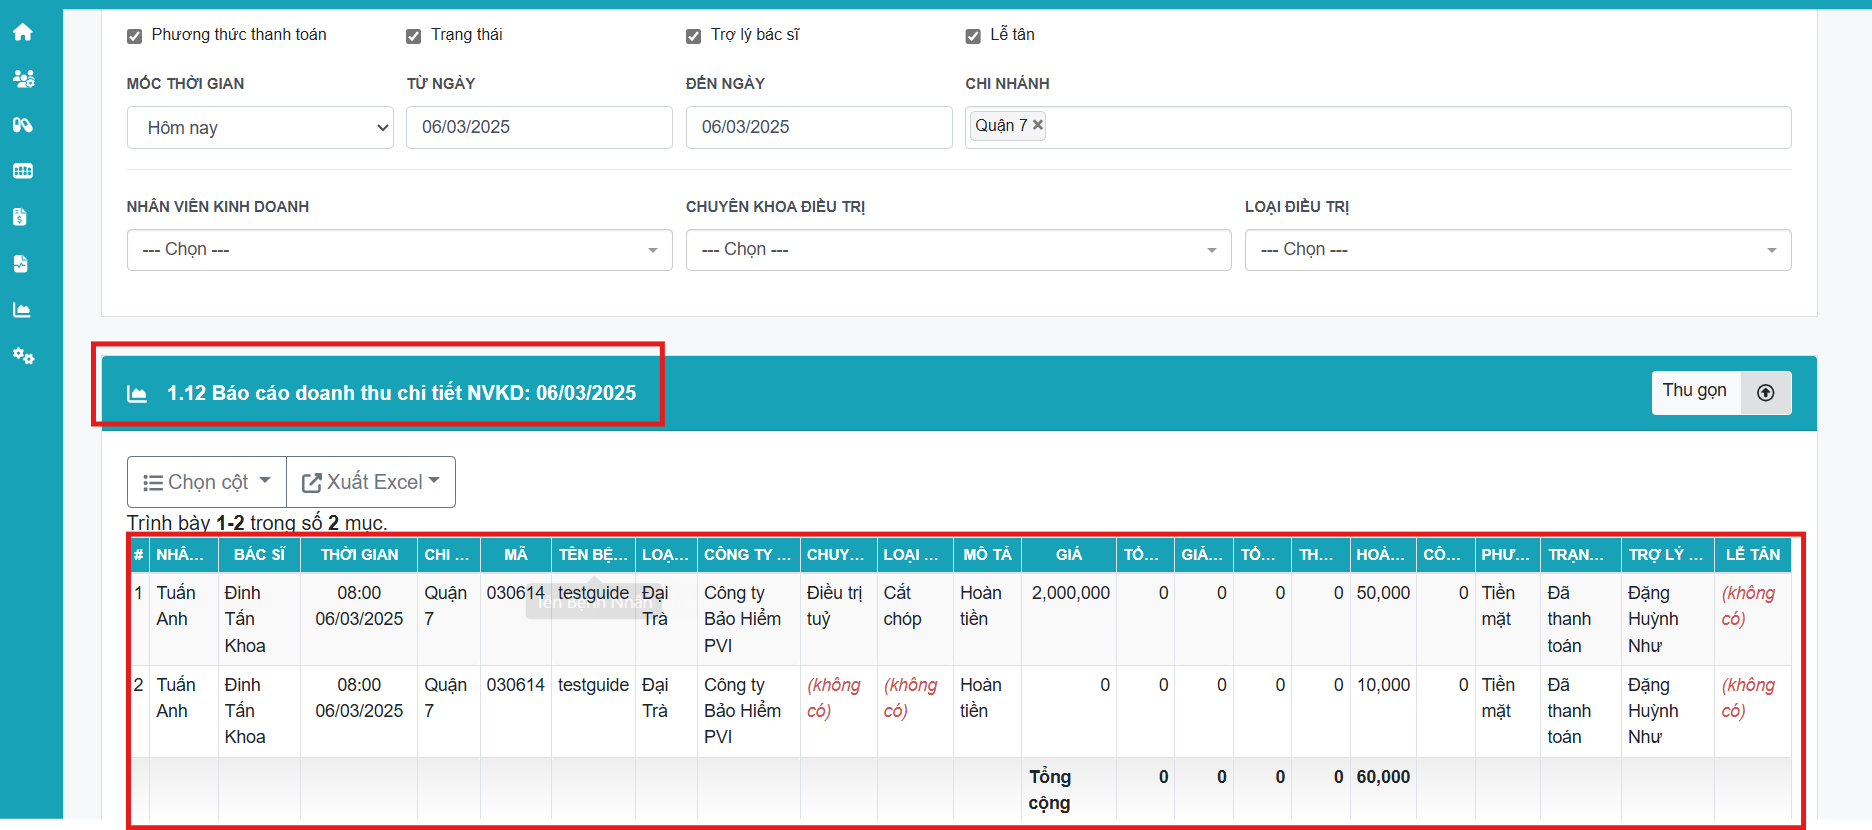Viewport: 1872px width, 830px height.
Task: Open the chart reports sidebar icon
Action: 22,310
